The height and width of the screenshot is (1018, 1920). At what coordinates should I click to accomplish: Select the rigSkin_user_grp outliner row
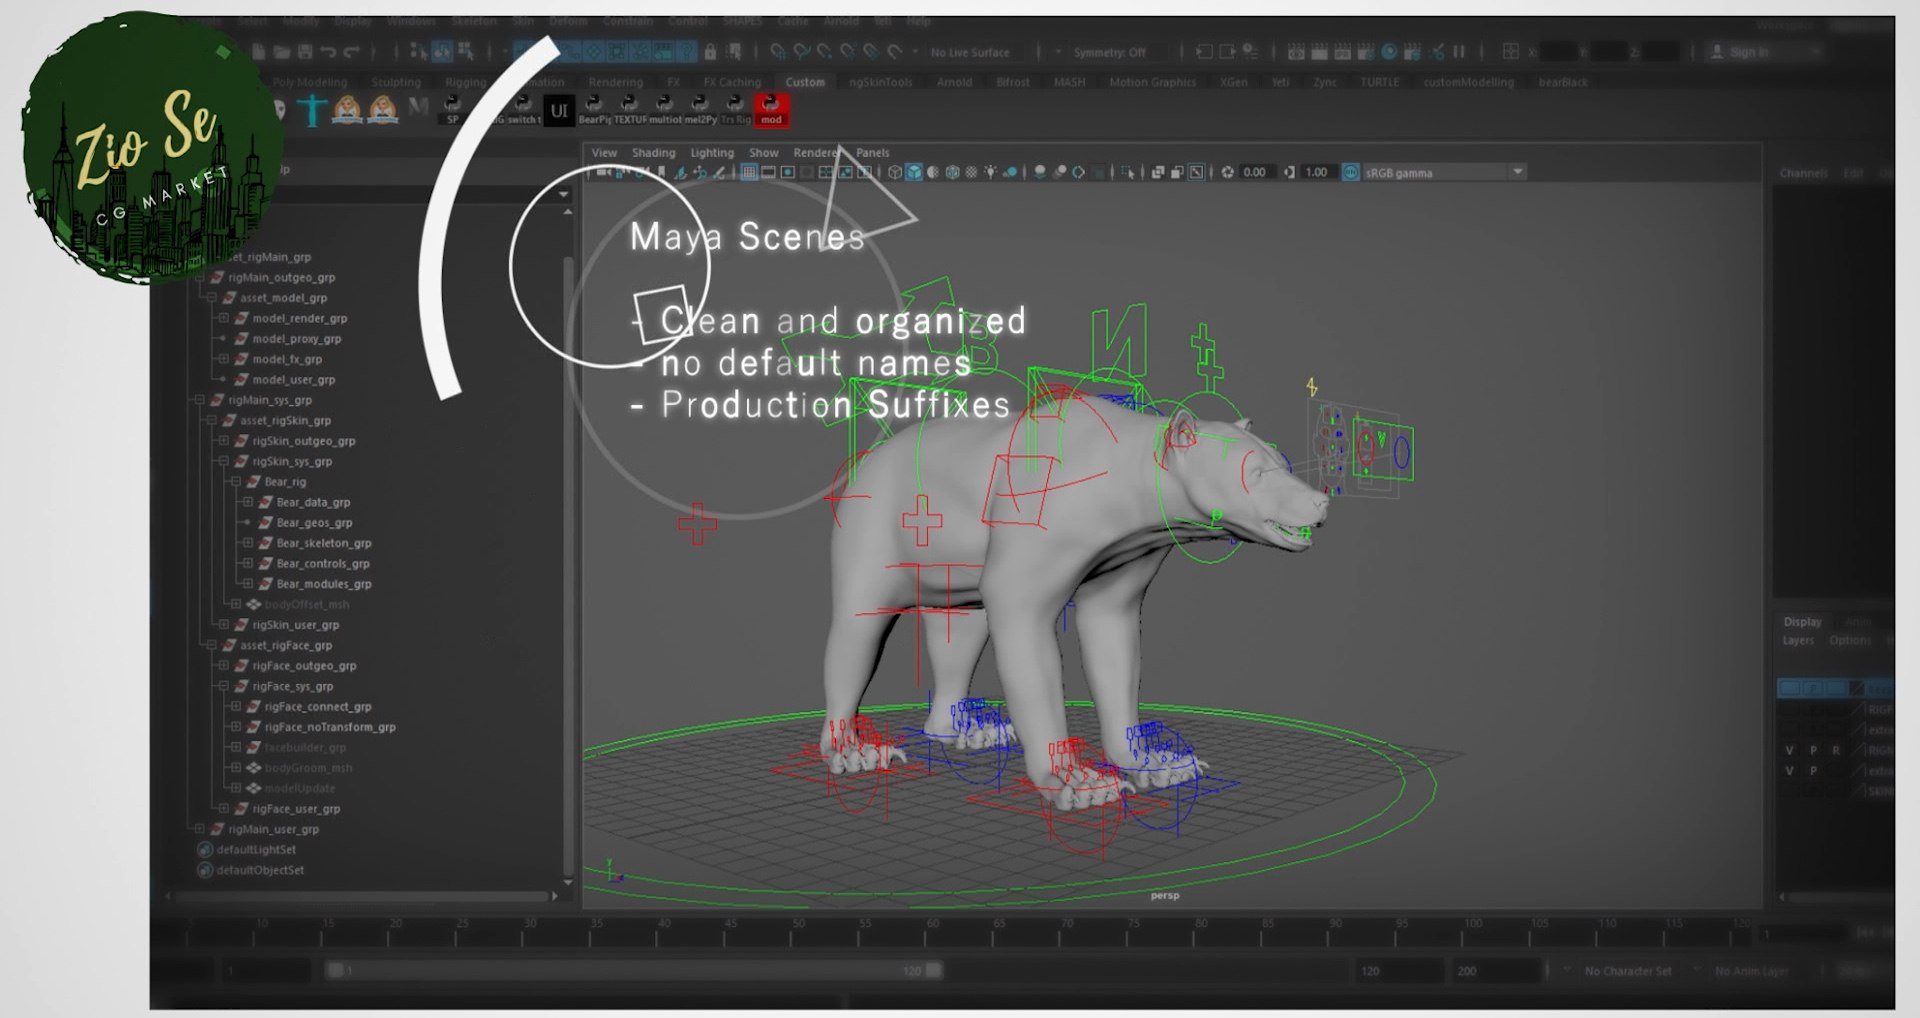click(295, 625)
